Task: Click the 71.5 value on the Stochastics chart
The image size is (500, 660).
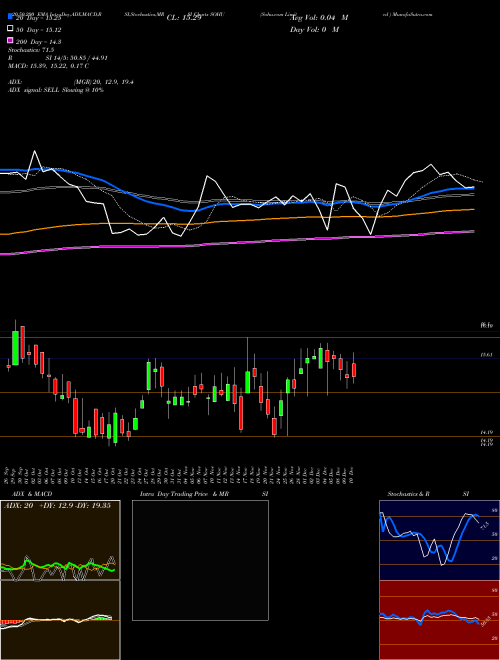Action: (x=484, y=525)
